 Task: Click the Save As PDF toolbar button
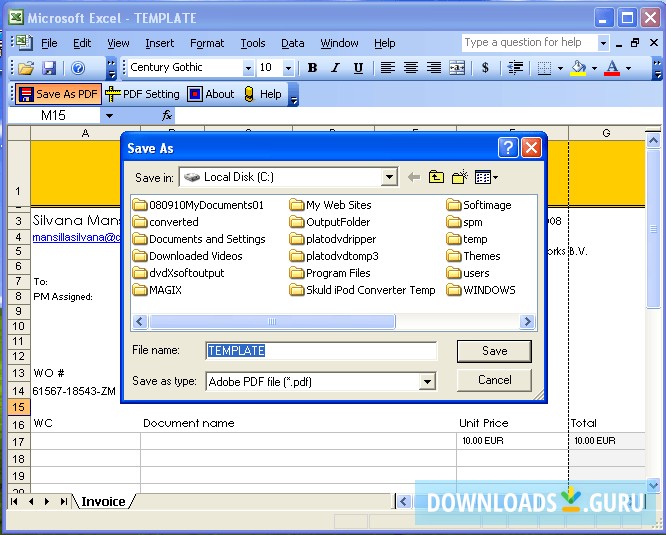59,94
